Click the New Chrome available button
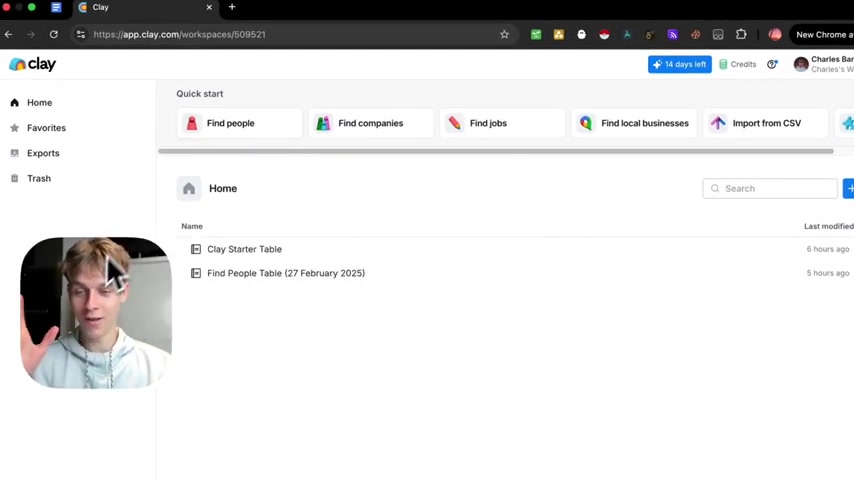The height and width of the screenshot is (480, 854). 822,34
